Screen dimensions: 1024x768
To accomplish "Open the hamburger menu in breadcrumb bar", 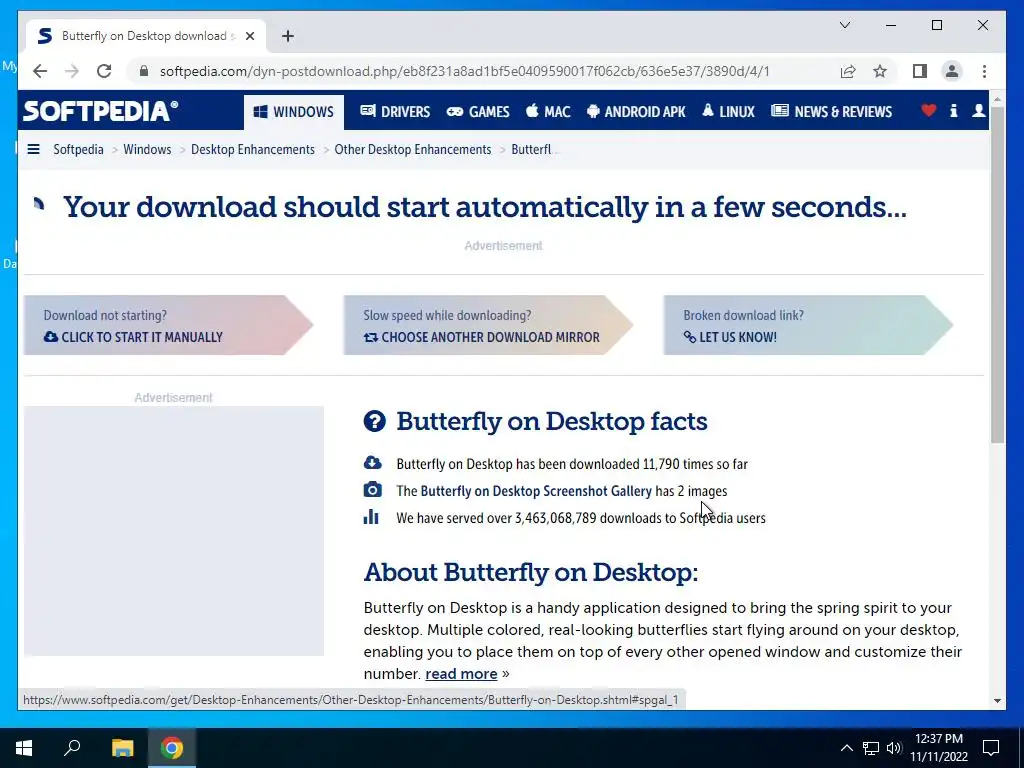I will [x=33, y=150].
